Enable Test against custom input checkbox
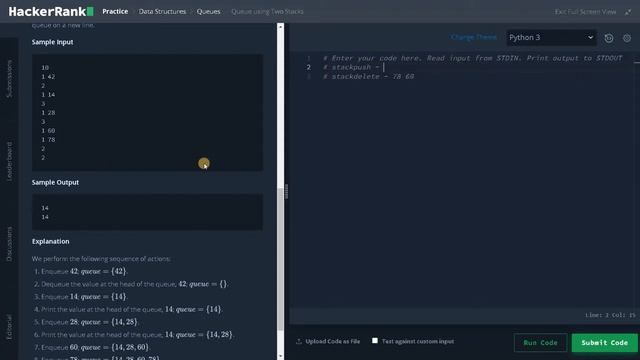Viewport: 640px width, 360px height. pos(375,340)
